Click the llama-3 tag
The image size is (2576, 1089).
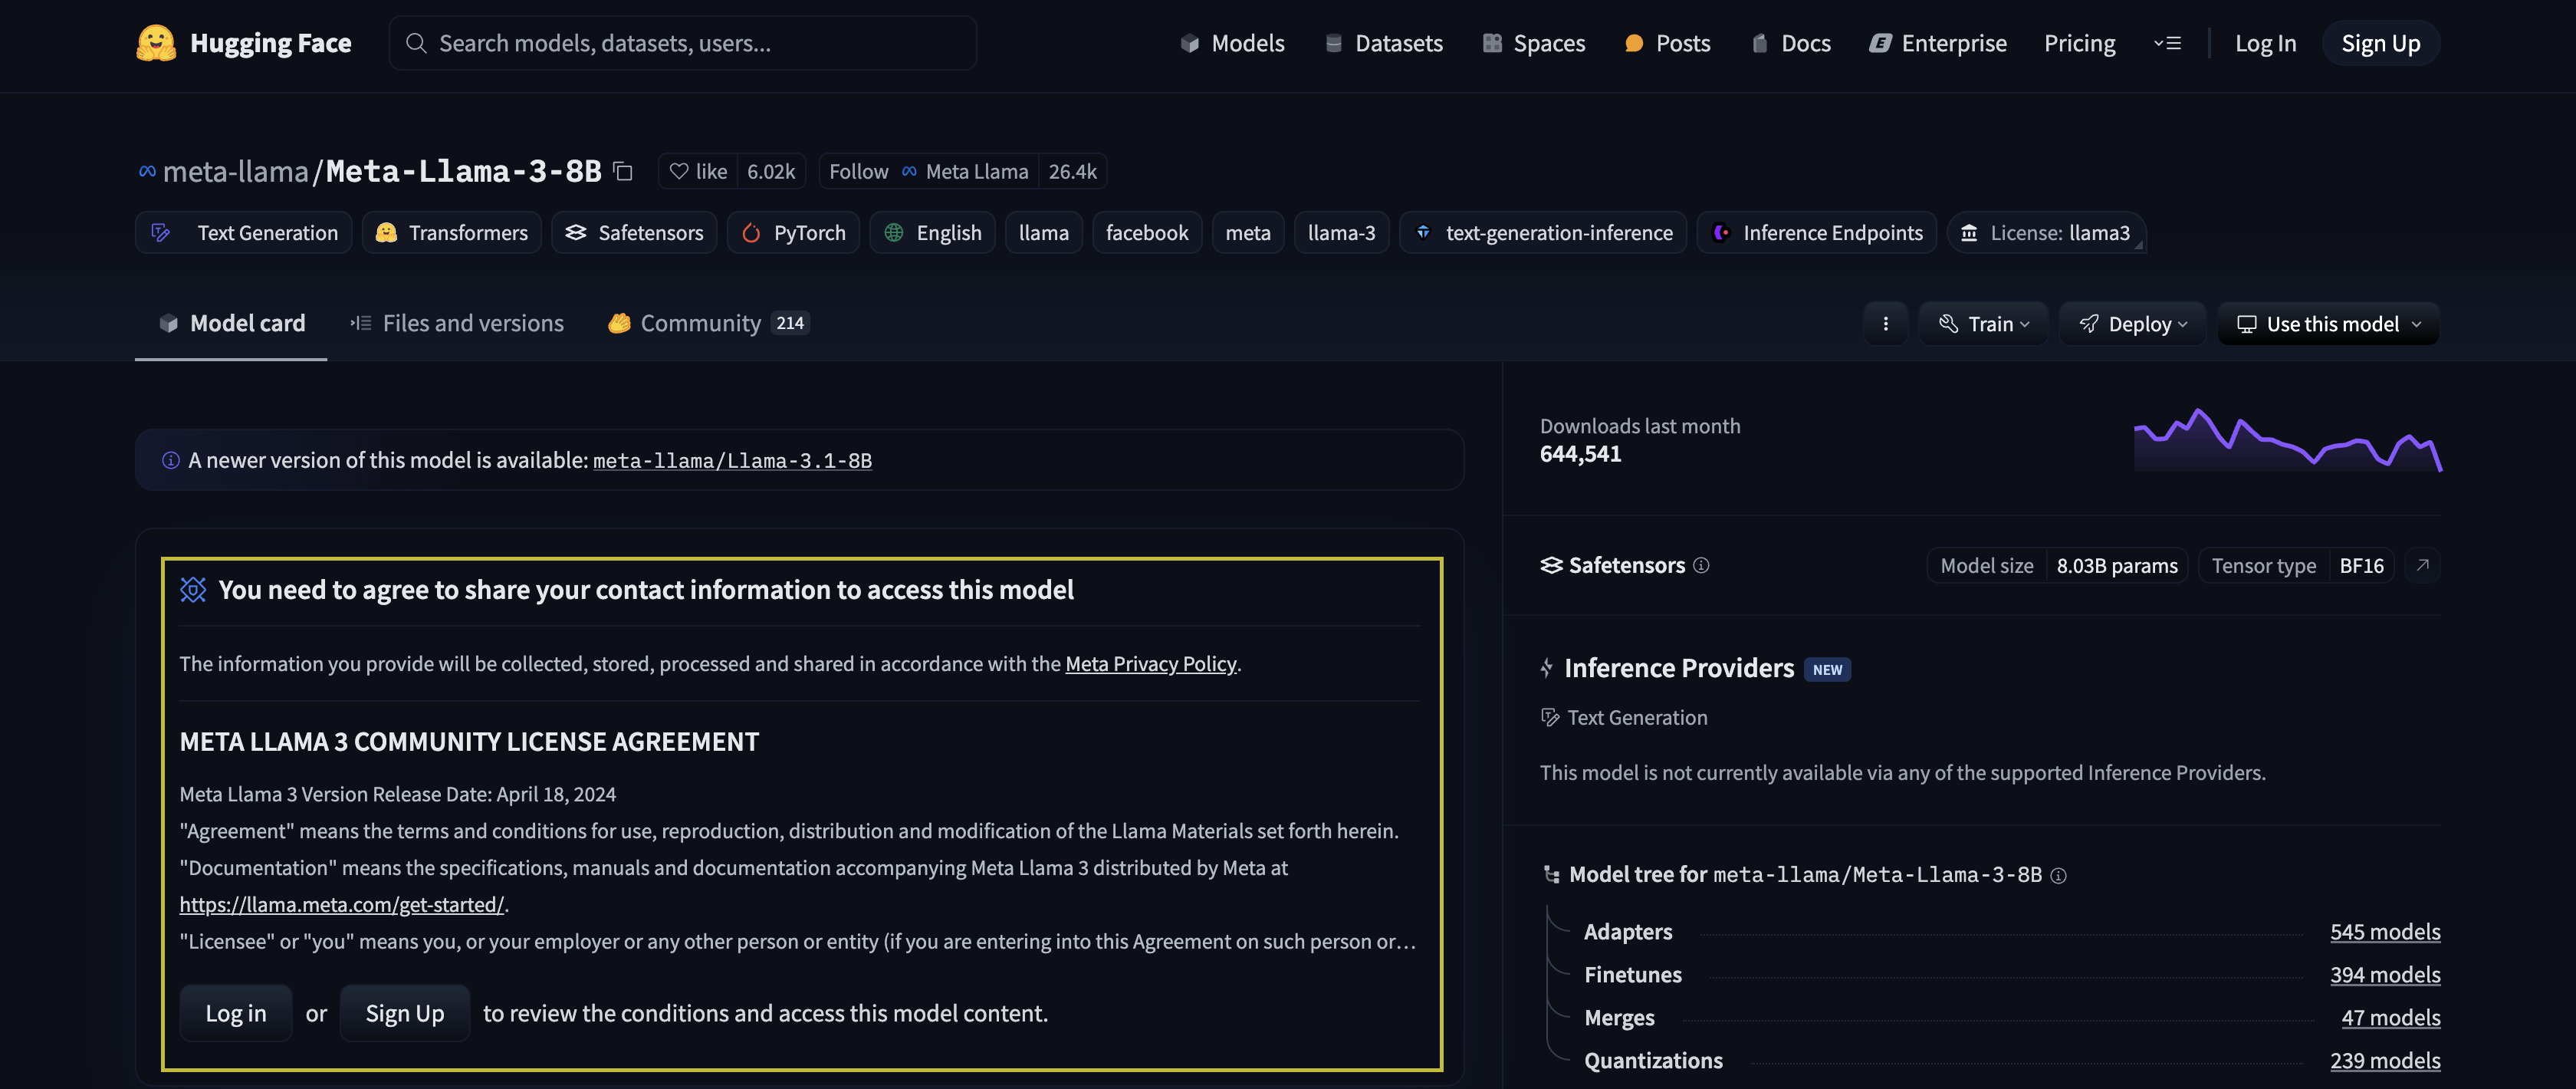tap(1341, 233)
